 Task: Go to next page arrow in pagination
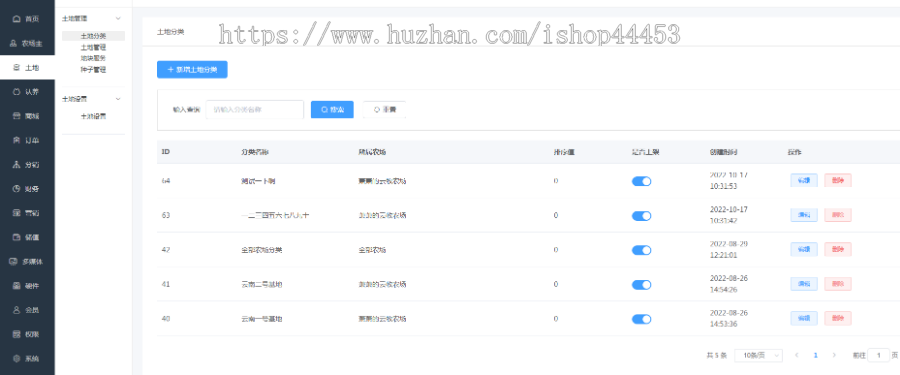834,355
